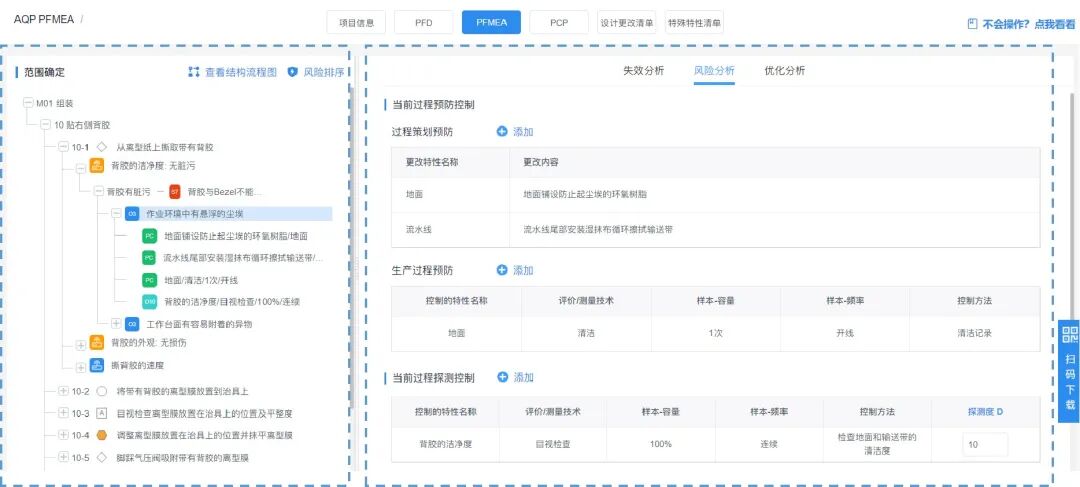Click table cell 地面铺设防止起尘埃的环氧树脂
This screenshot has height=487, width=1080.
(x=585, y=194)
